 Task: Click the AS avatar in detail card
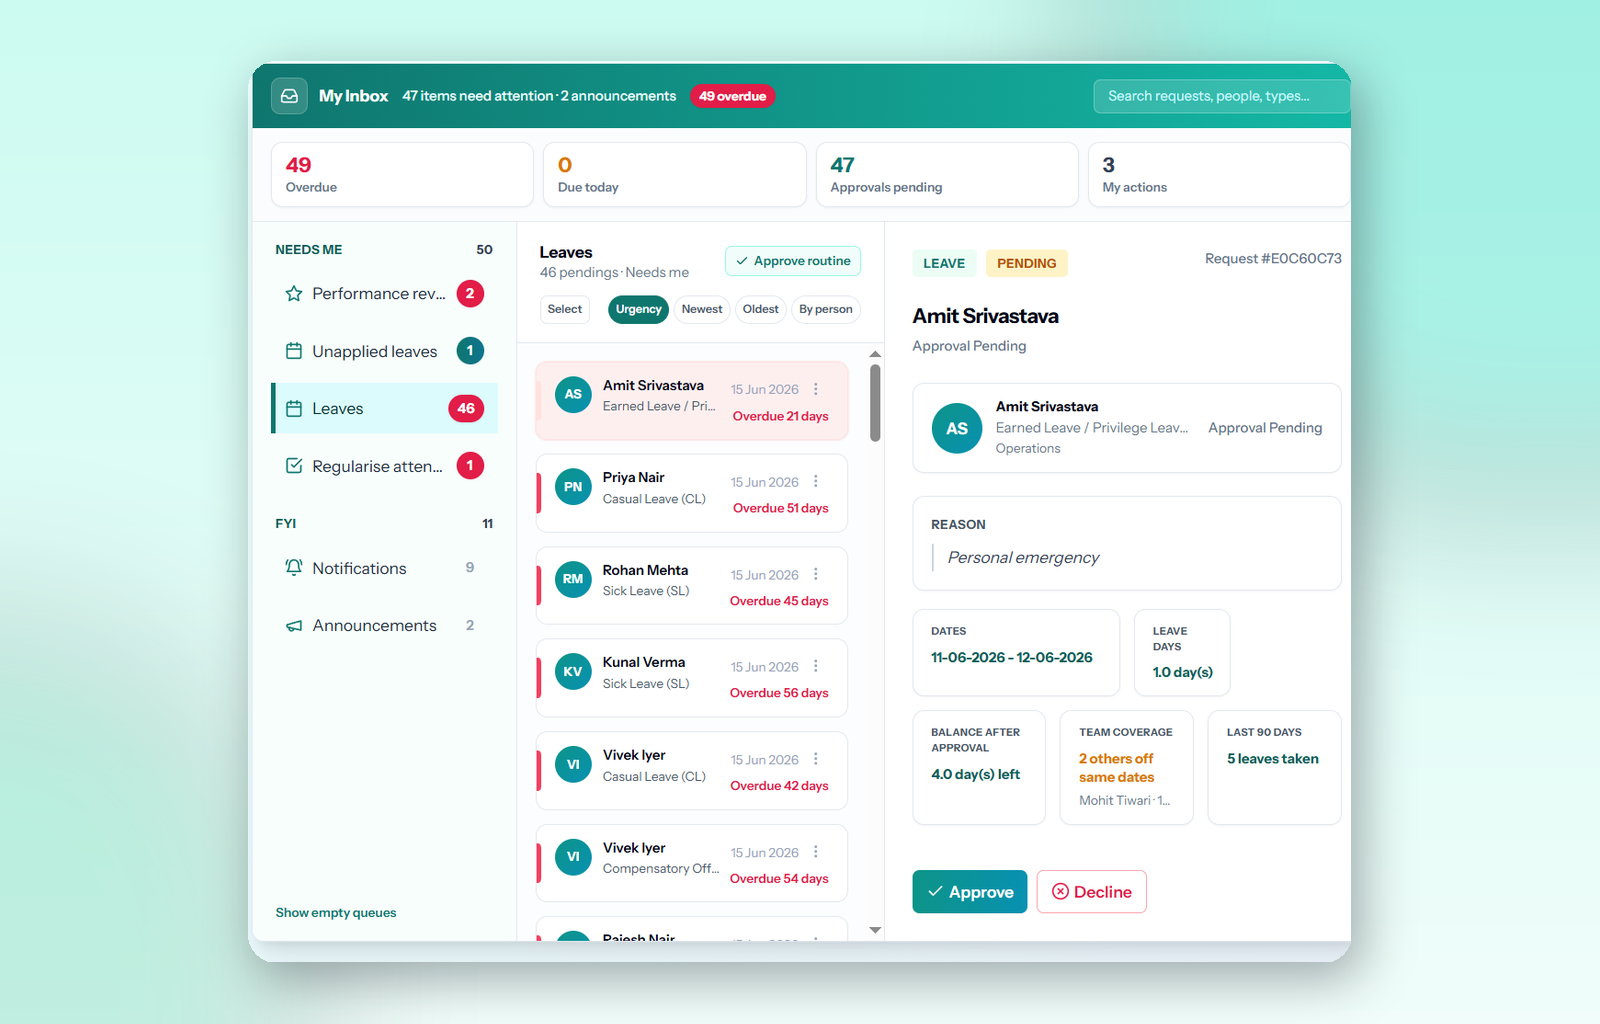coord(957,428)
